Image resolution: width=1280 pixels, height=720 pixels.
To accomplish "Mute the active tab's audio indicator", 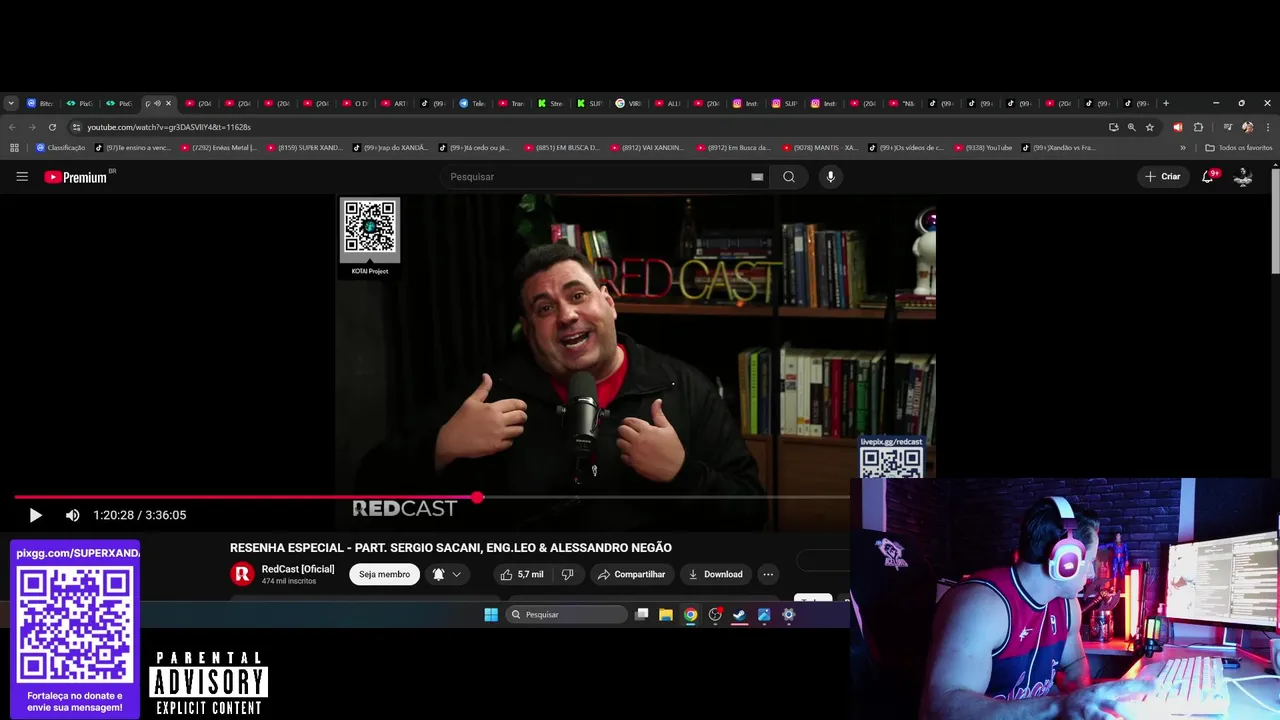I will 157,103.
